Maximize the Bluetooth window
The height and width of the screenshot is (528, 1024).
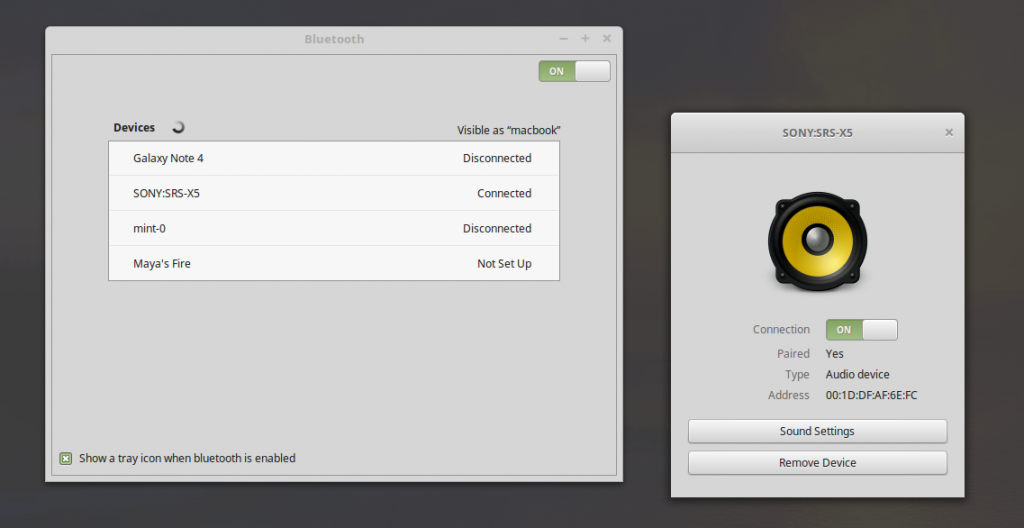click(585, 39)
